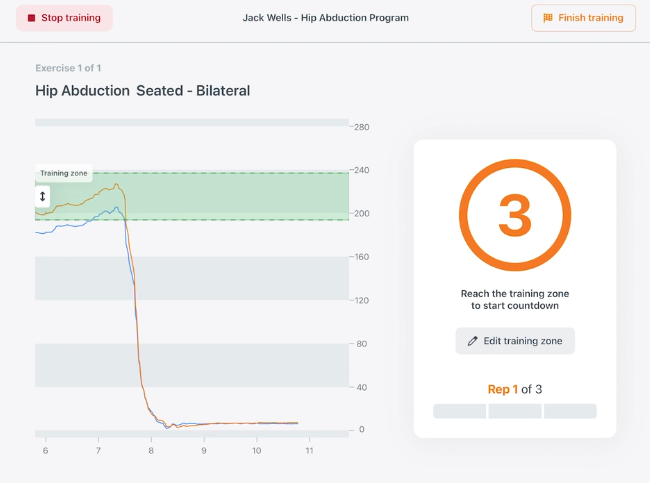
Task: Click the 8 tick on the time axis
Action: pyautogui.click(x=151, y=452)
